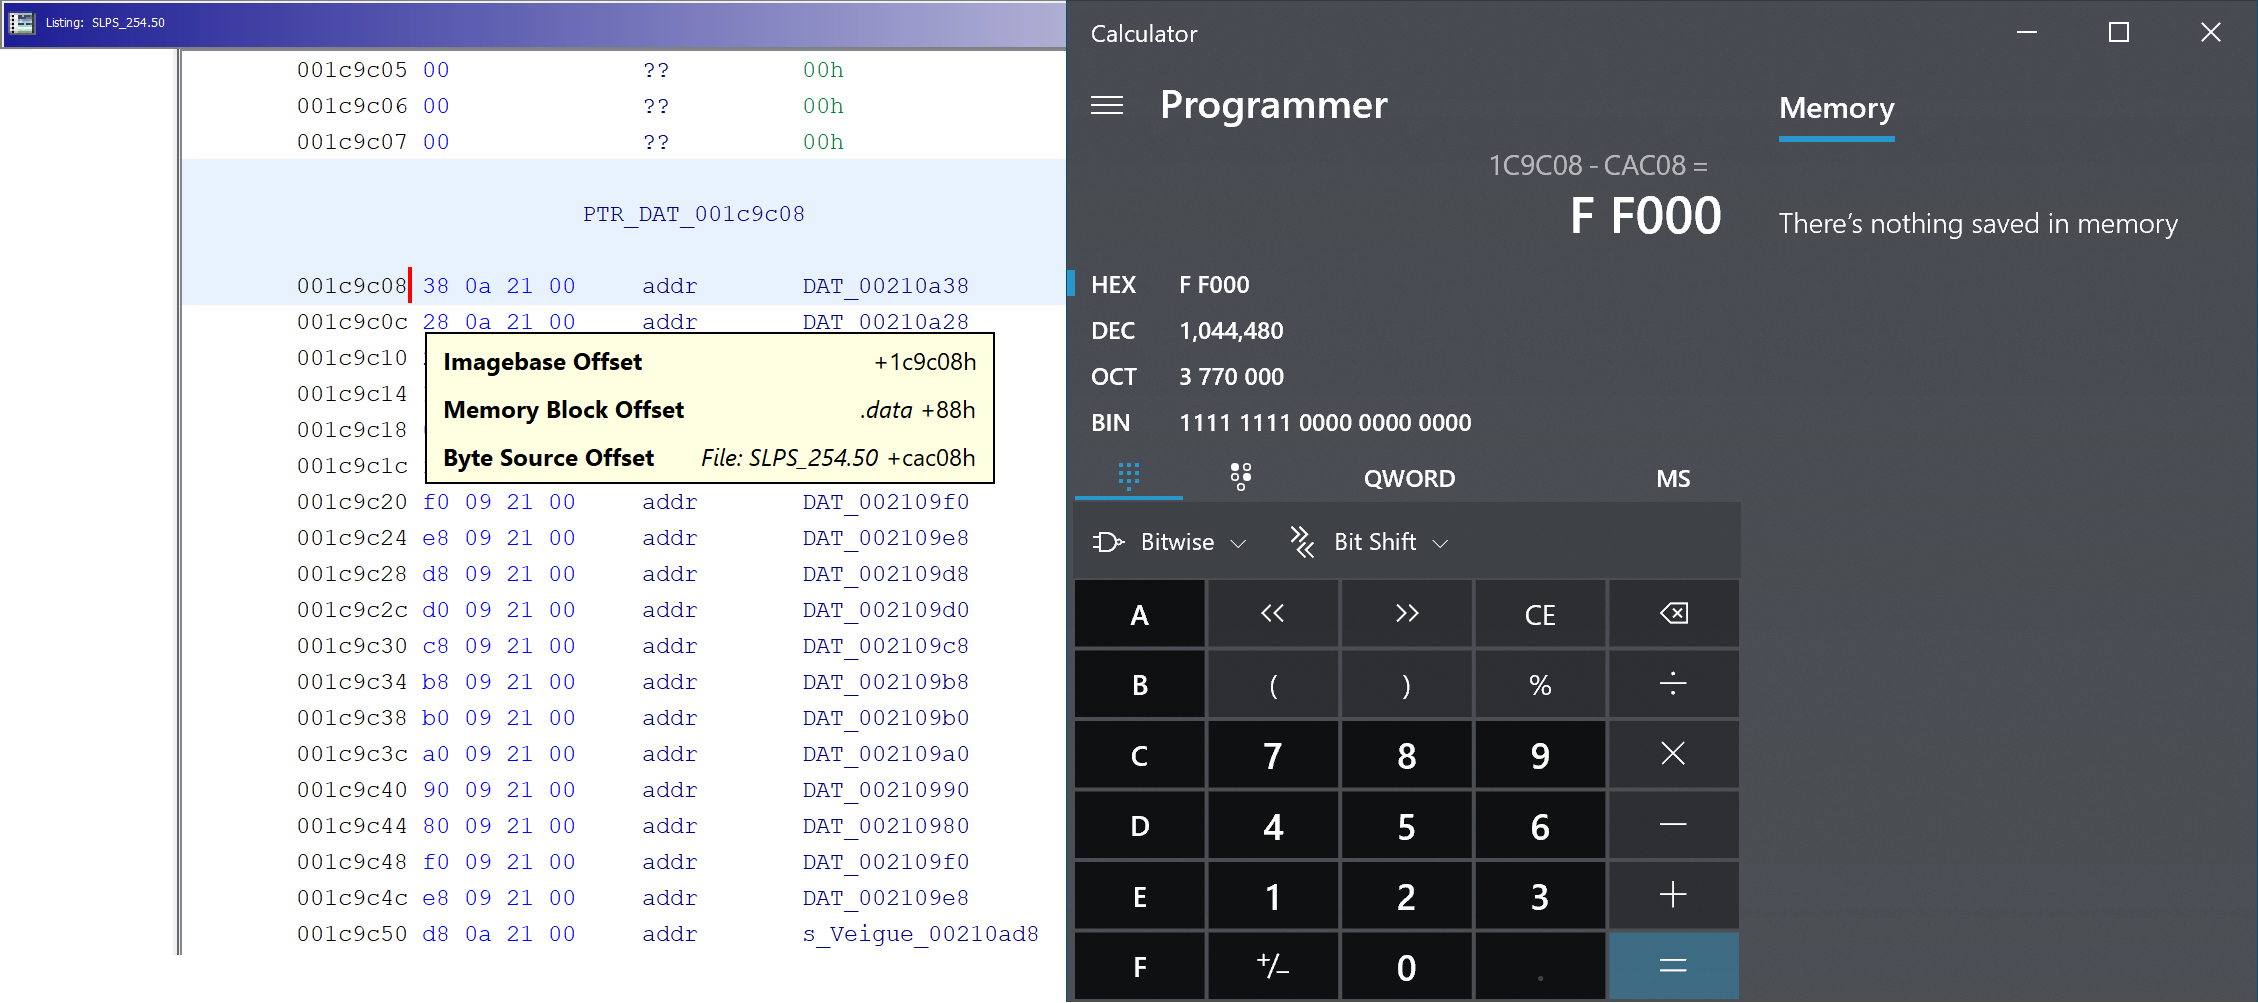Viewport: 2258px width, 1003px height.
Task: Click DAT_00210a28 reference in listing
Action: [x=885, y=322]
